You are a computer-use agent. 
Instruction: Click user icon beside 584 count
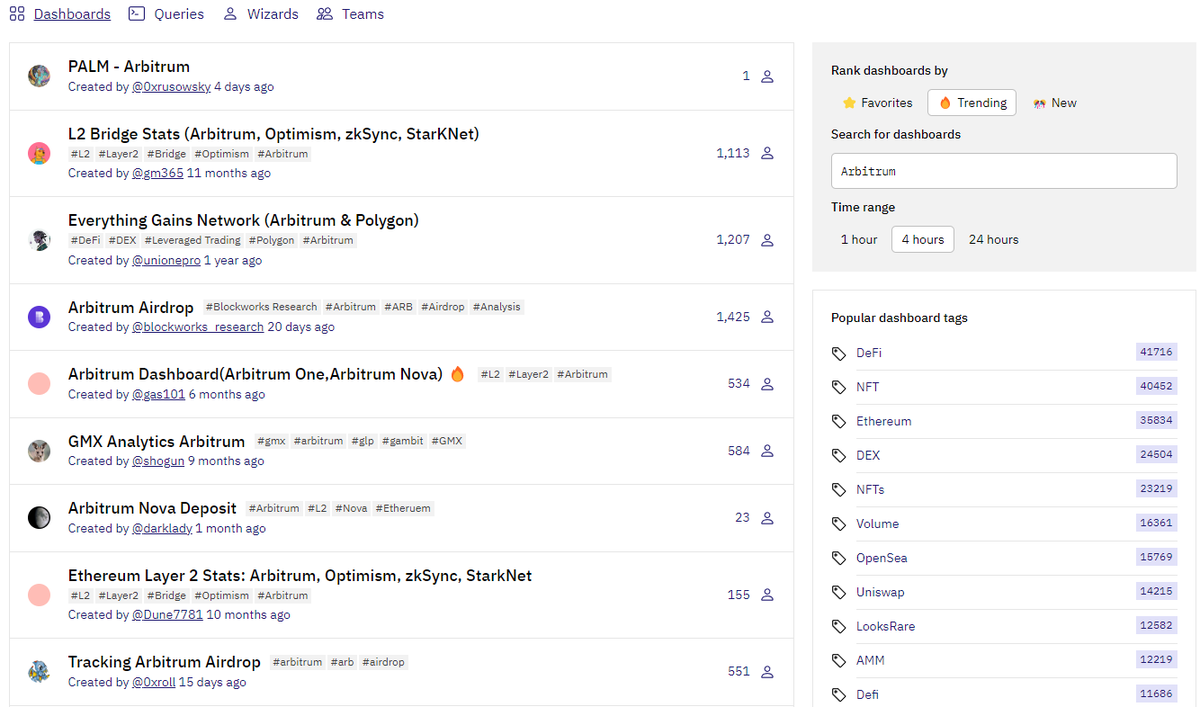coord(767,451)
